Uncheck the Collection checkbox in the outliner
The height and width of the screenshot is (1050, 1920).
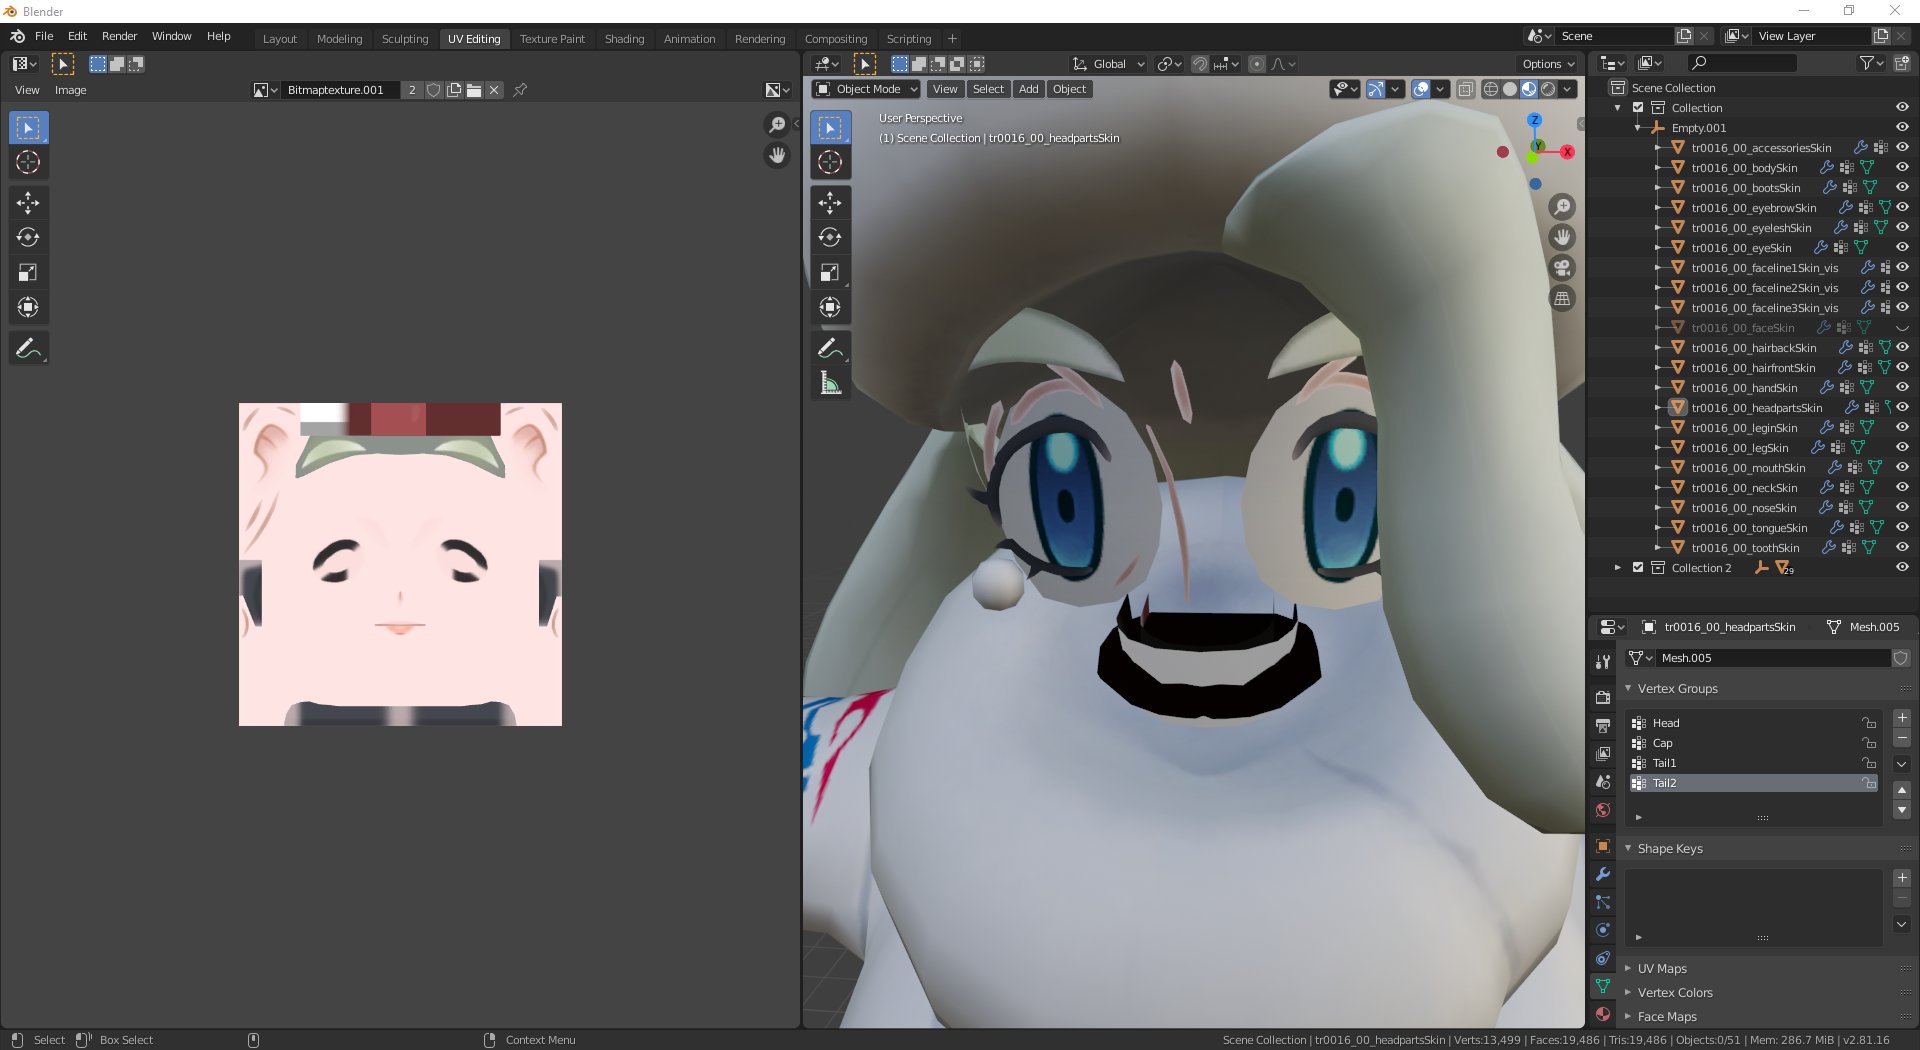coord(1638,108)
